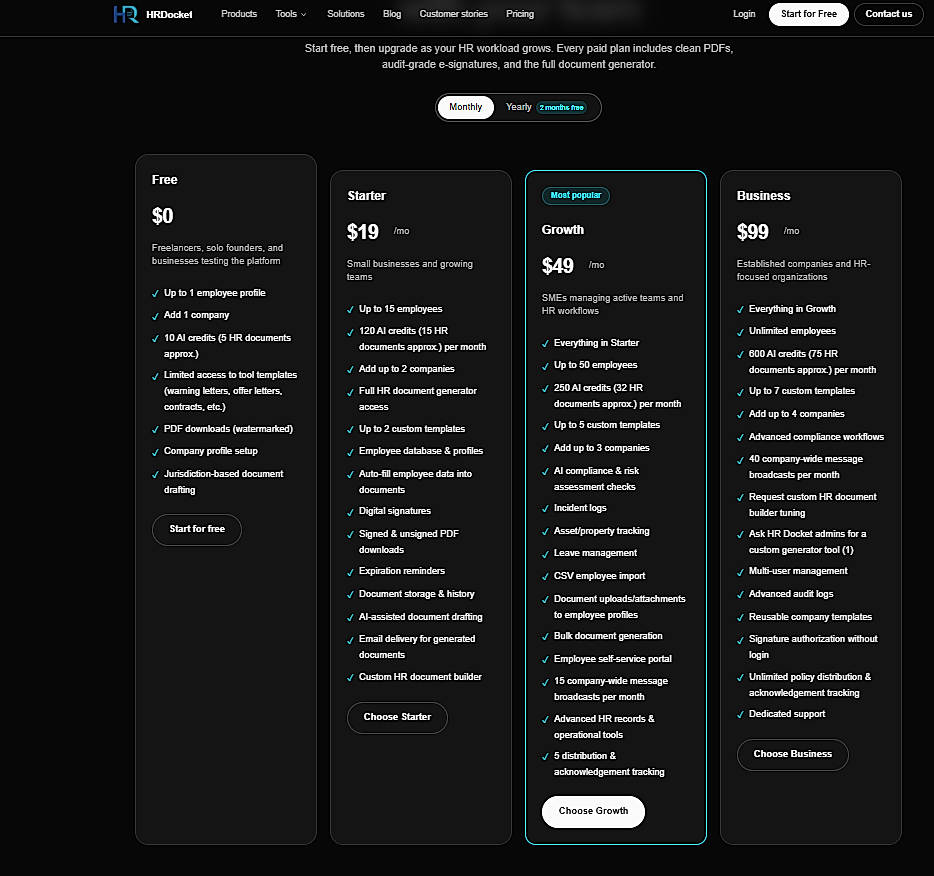Click checkmark beside Document storage & history
The image size is (934, 876).
click(350, 595)
